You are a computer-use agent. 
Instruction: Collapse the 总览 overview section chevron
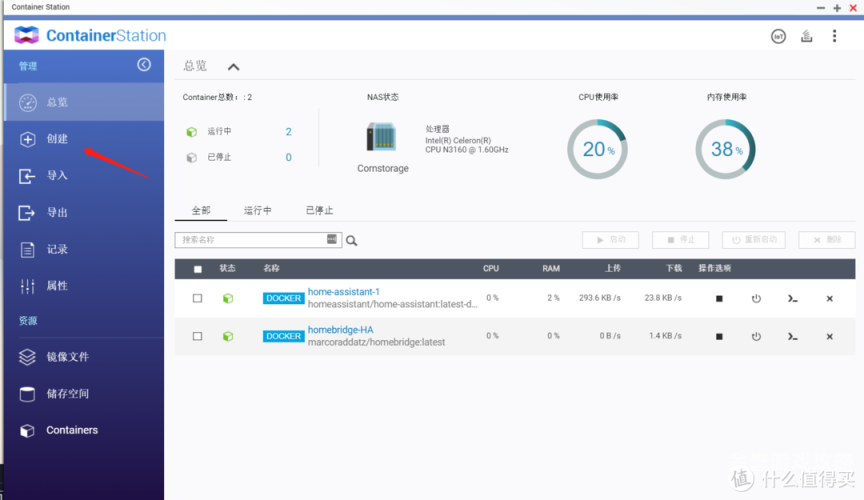coord(234,67)
